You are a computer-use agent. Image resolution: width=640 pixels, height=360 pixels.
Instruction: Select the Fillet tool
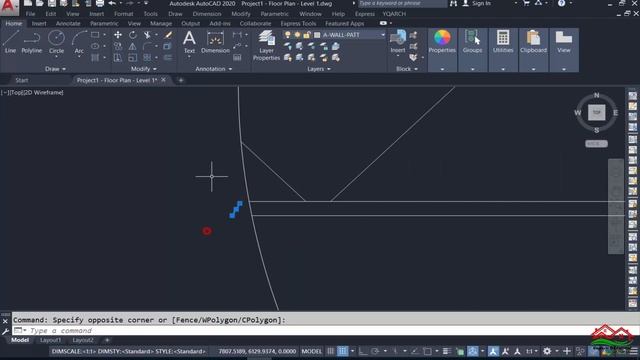147,46
